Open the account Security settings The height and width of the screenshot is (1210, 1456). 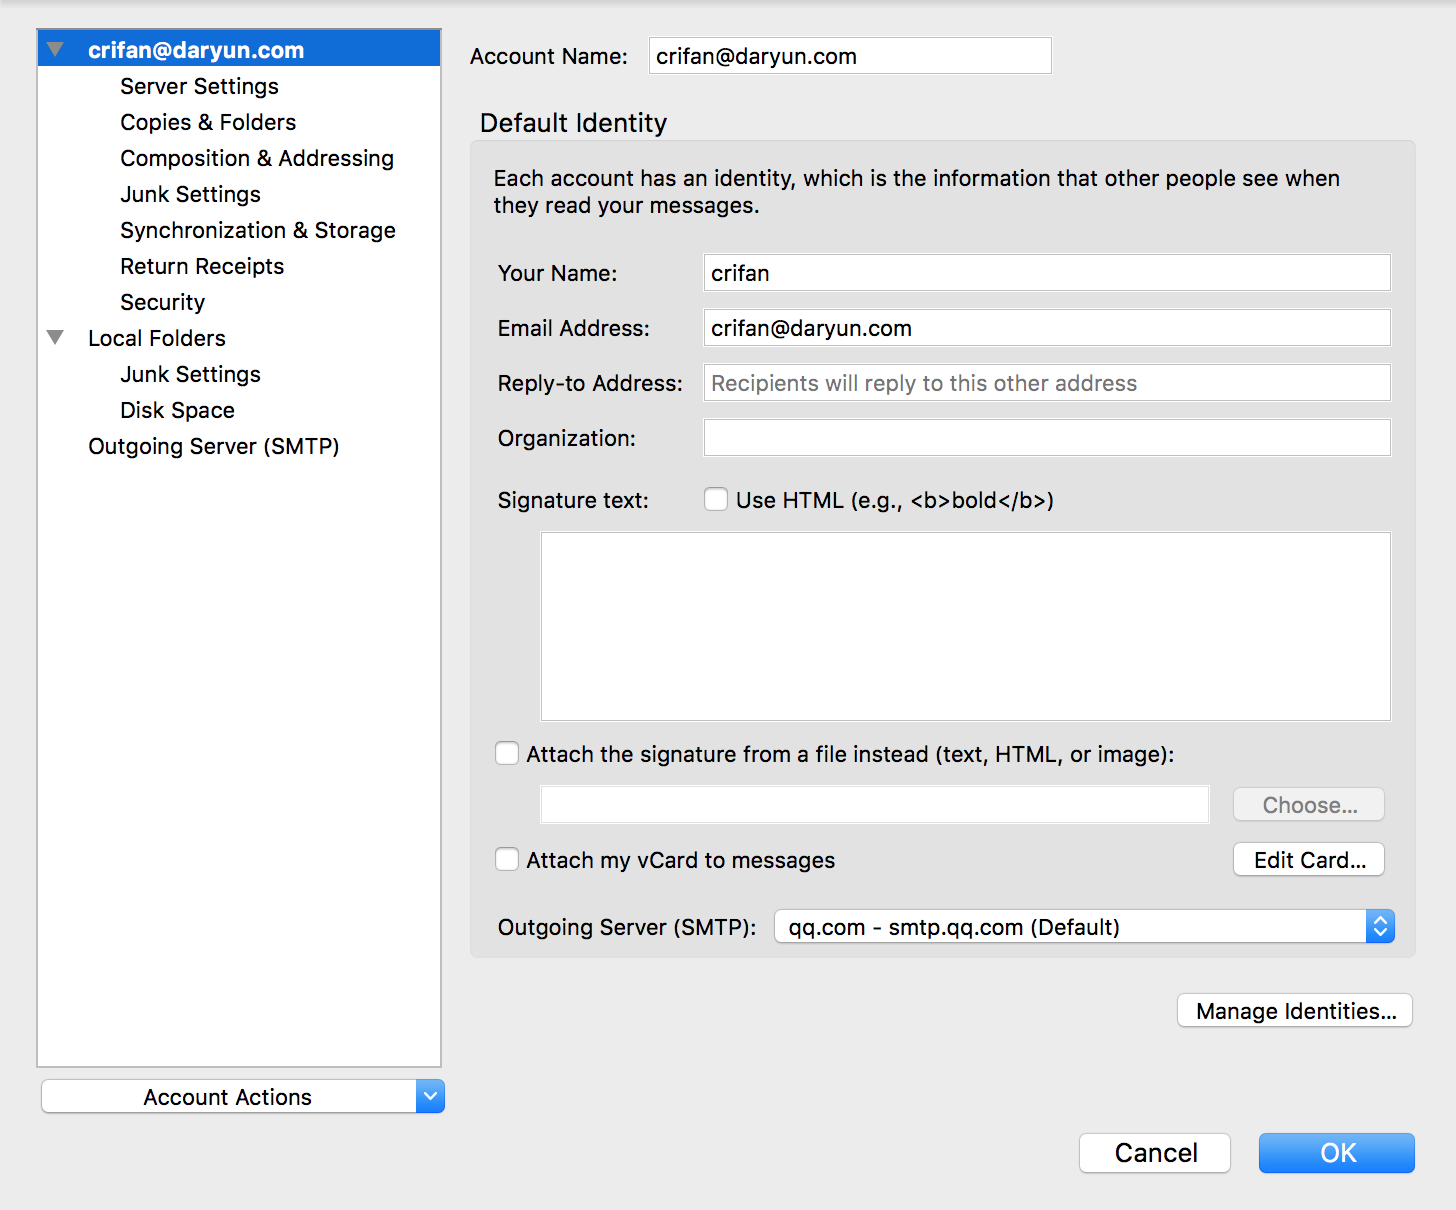coord(162,302)
